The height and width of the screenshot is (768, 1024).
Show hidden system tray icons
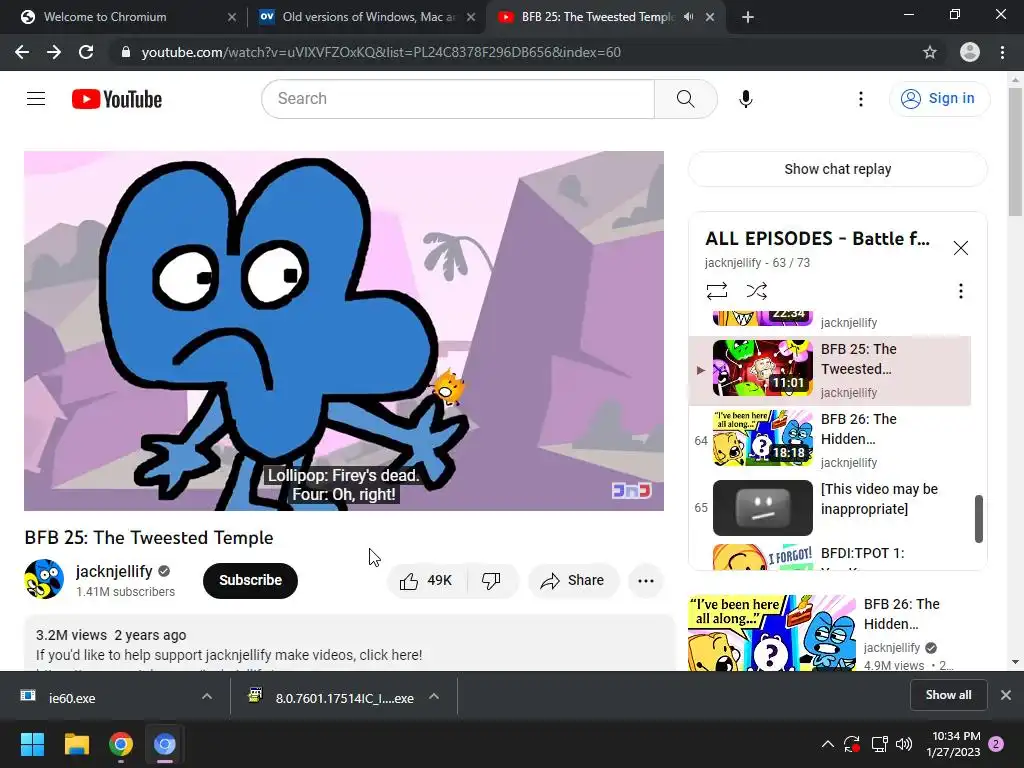point(827,744)
